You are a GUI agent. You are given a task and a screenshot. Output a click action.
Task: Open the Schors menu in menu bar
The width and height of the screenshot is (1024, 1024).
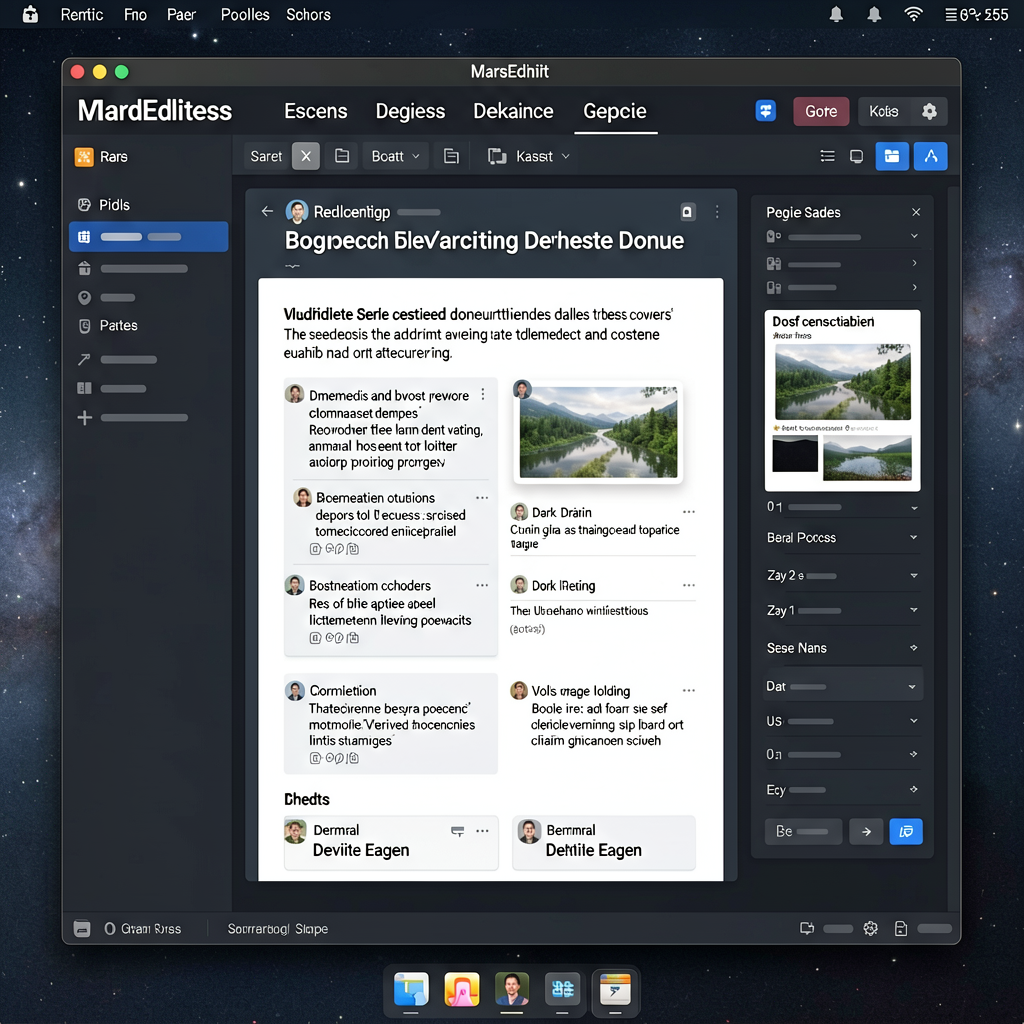[x=308, y=14]
